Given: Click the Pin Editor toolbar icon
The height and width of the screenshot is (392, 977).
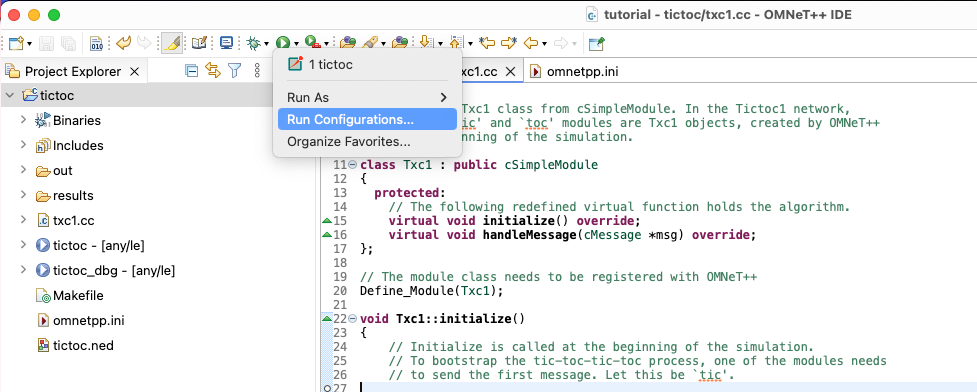Looking at the screenshot, I should [x=597, y=43].
